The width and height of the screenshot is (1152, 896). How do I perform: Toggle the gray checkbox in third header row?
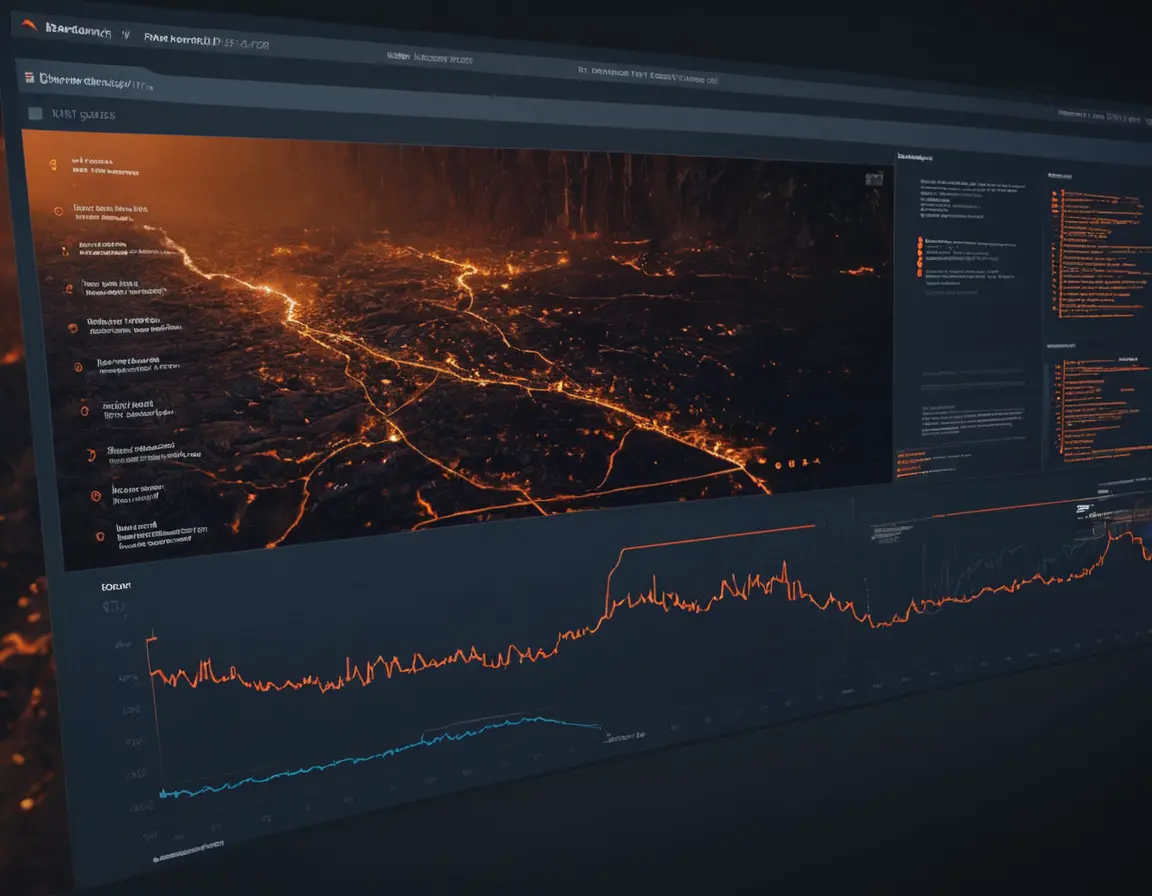point(35,114)
